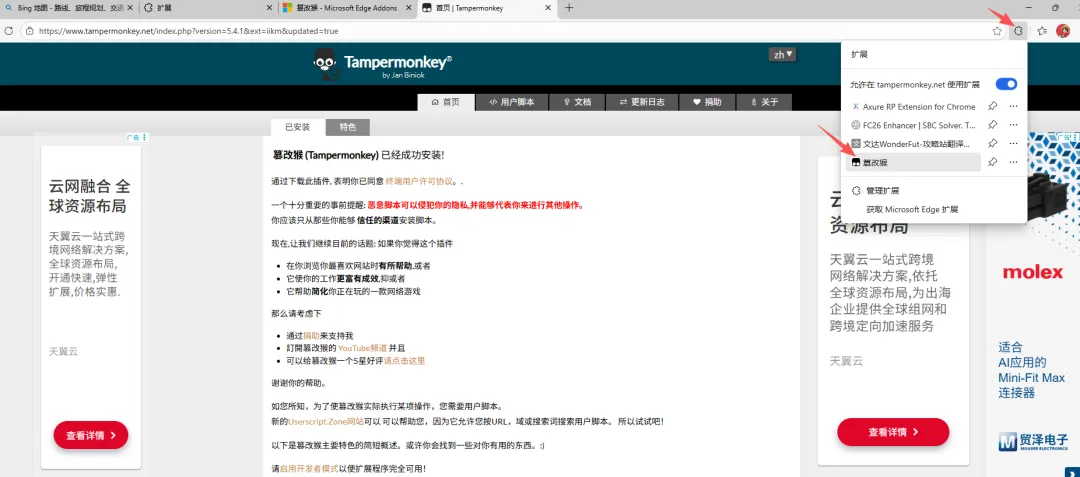
Task: Click the refresh icon beside address bar
Action: [9, 31]
